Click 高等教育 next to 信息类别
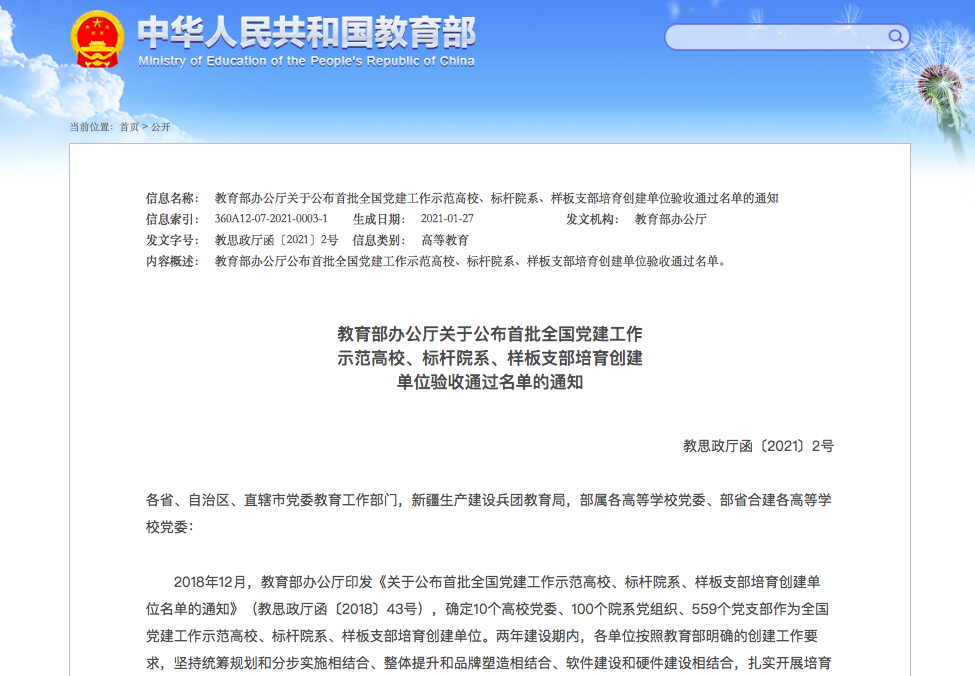The height and width of the screenshot is (676, 975). point(445,240)
